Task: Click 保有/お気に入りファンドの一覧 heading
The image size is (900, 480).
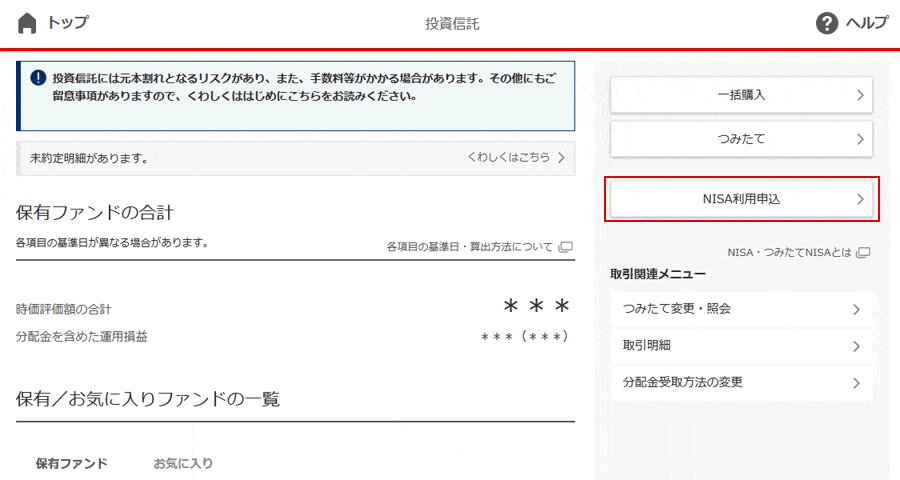Action: [148, 399]
